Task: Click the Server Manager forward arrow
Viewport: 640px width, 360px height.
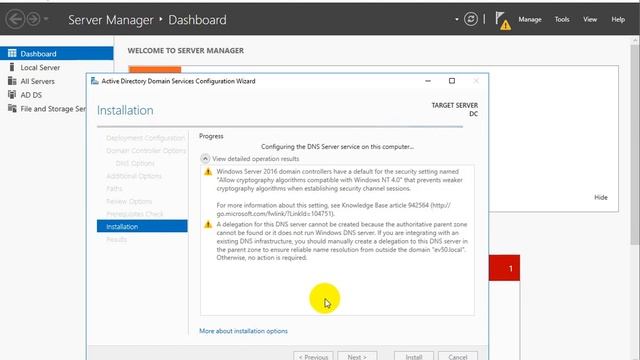Action: (33, 19)
